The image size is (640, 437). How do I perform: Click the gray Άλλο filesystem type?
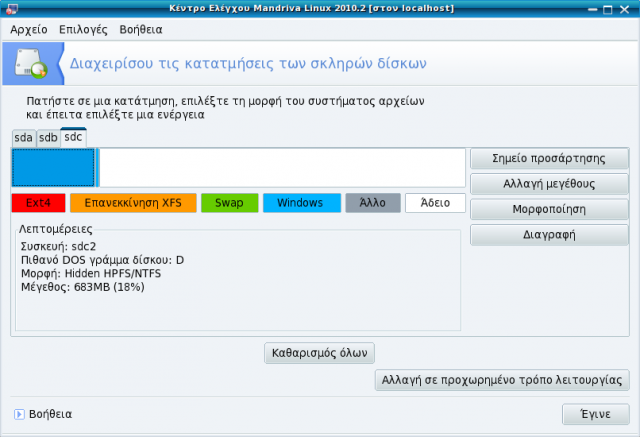click(373, 203)
